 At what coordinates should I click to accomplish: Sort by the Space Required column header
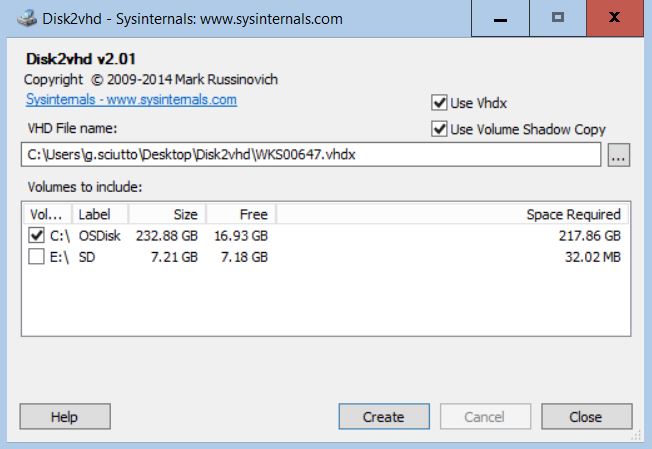pyautogui.click(x=453, y=215)
